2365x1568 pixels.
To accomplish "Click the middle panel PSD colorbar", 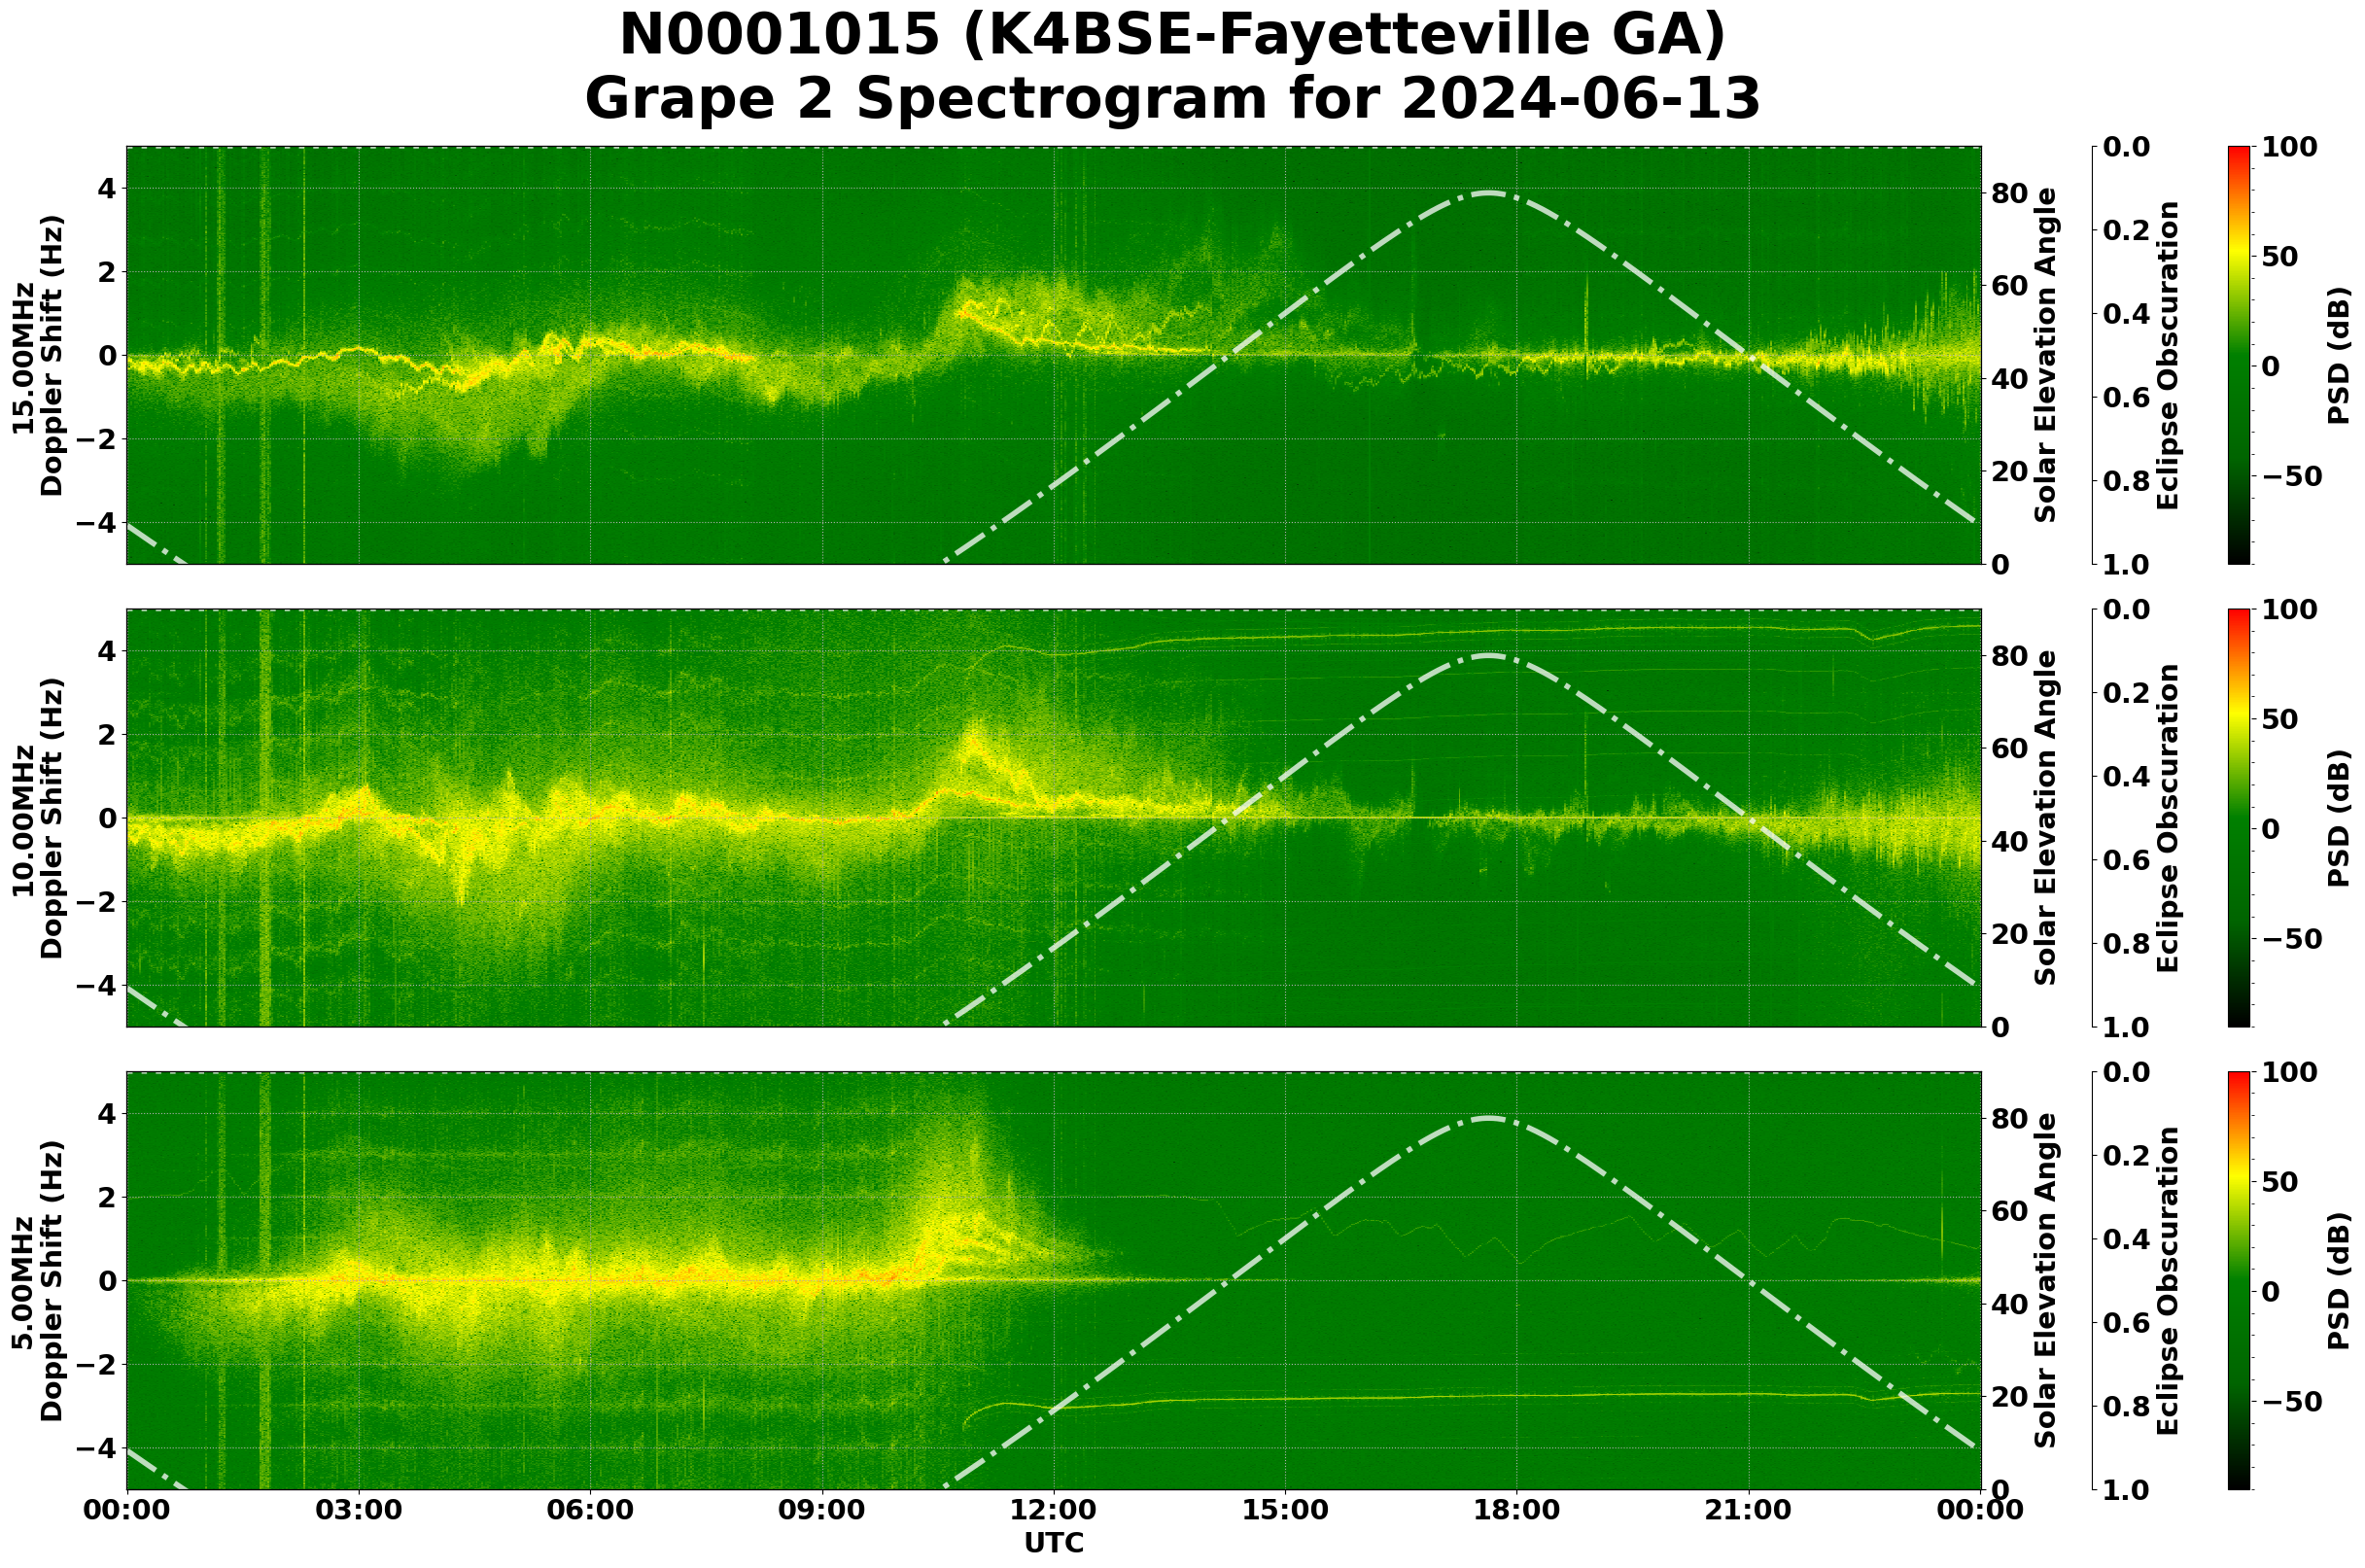I will tap(2239, 818).
